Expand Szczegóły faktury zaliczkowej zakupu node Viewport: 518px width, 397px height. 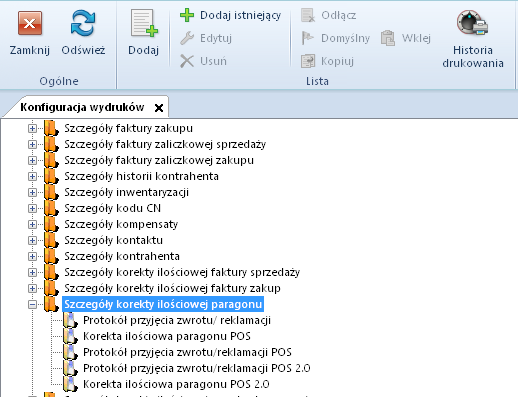click(x=32, y=160)
